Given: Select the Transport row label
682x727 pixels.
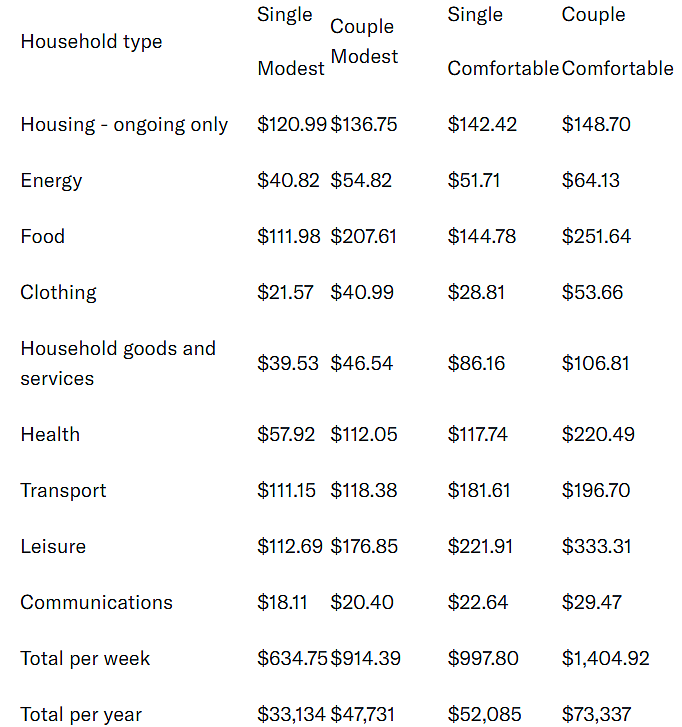Looking at the screenshot, I should point(64,491).
